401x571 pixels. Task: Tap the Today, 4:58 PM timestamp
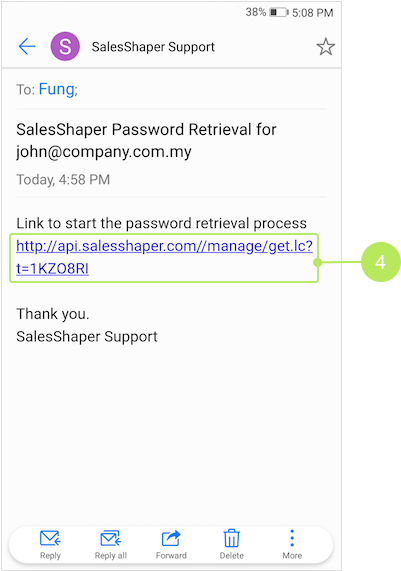[63, 180]
